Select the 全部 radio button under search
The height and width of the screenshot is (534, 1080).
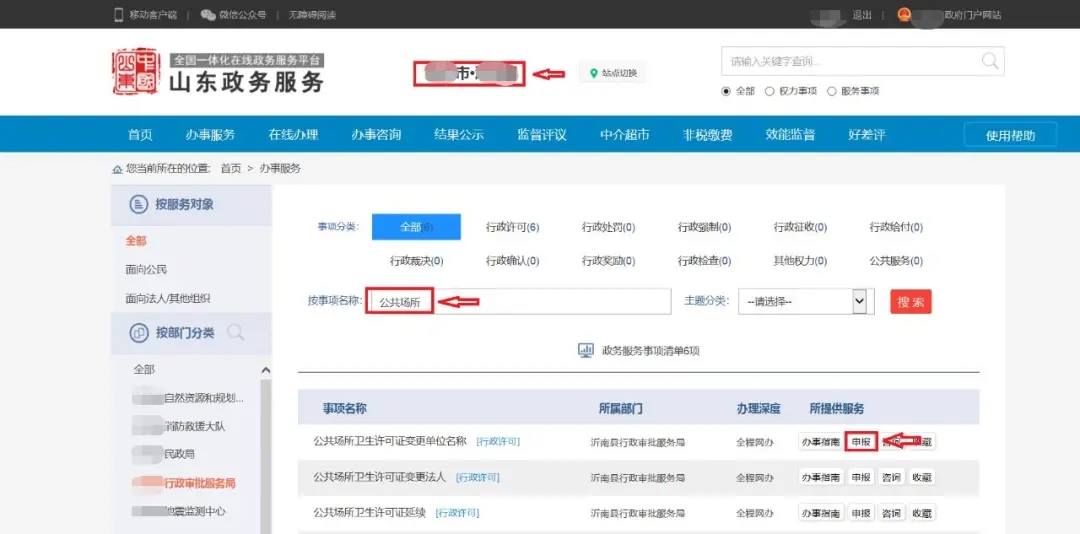point(727,91)
